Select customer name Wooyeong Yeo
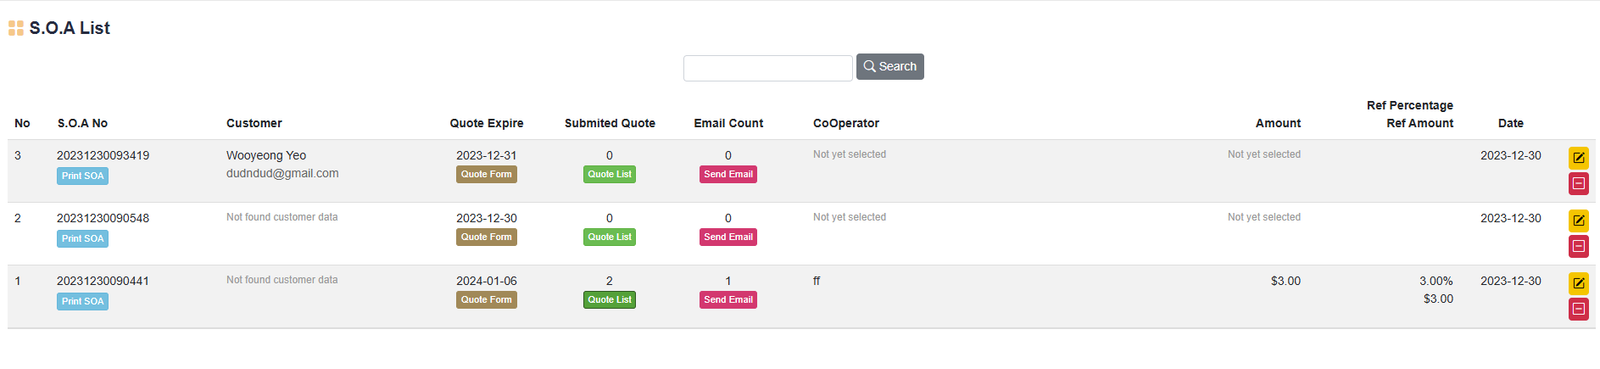Screen dimensions: 1600x369 click(266, 155)
